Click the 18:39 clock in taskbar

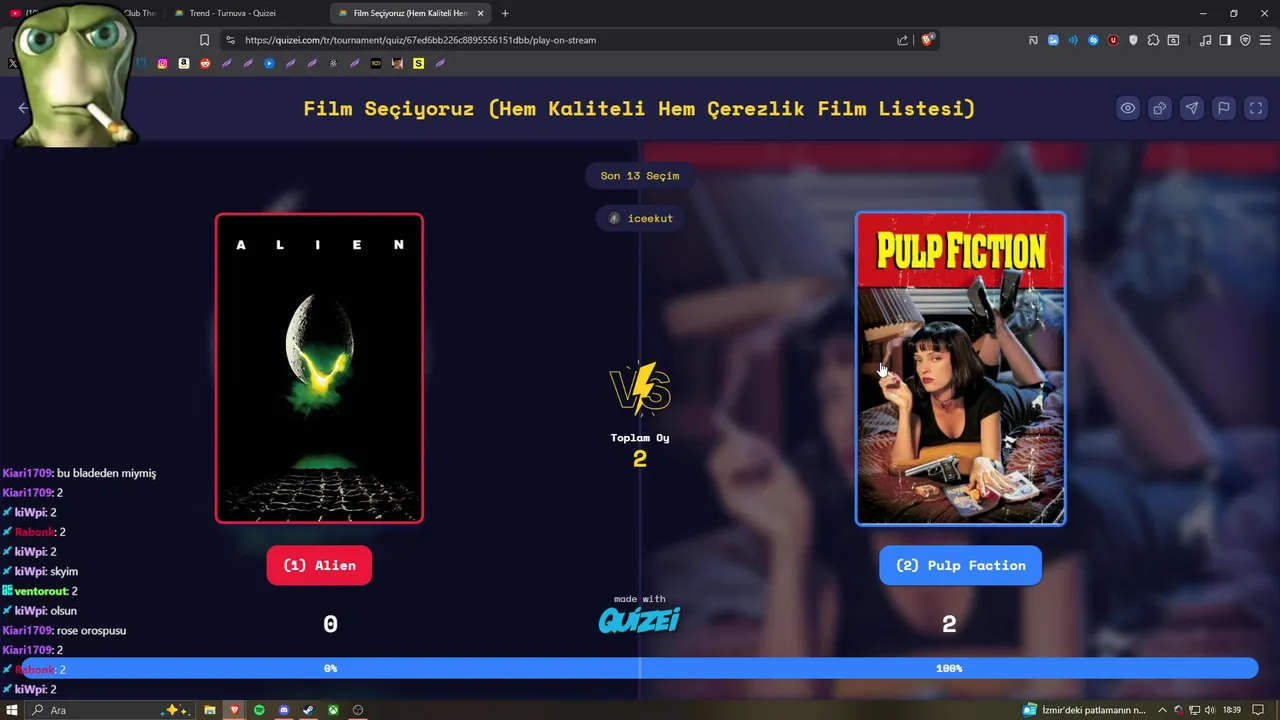pos(1231,710)
